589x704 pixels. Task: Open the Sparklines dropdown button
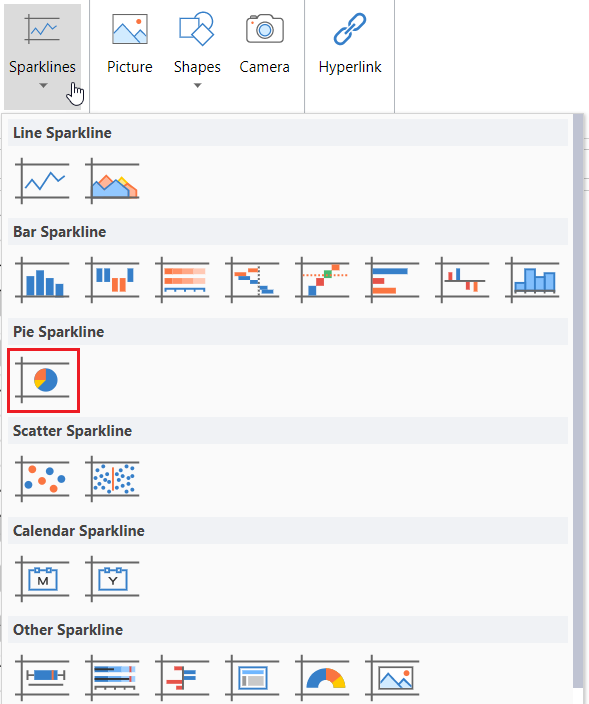click(x=43, y=57)
